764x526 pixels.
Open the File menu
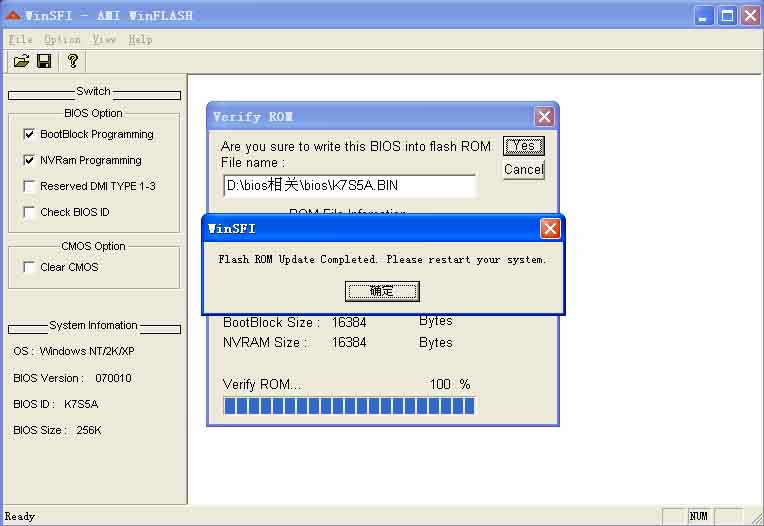[x=20, y=39]
